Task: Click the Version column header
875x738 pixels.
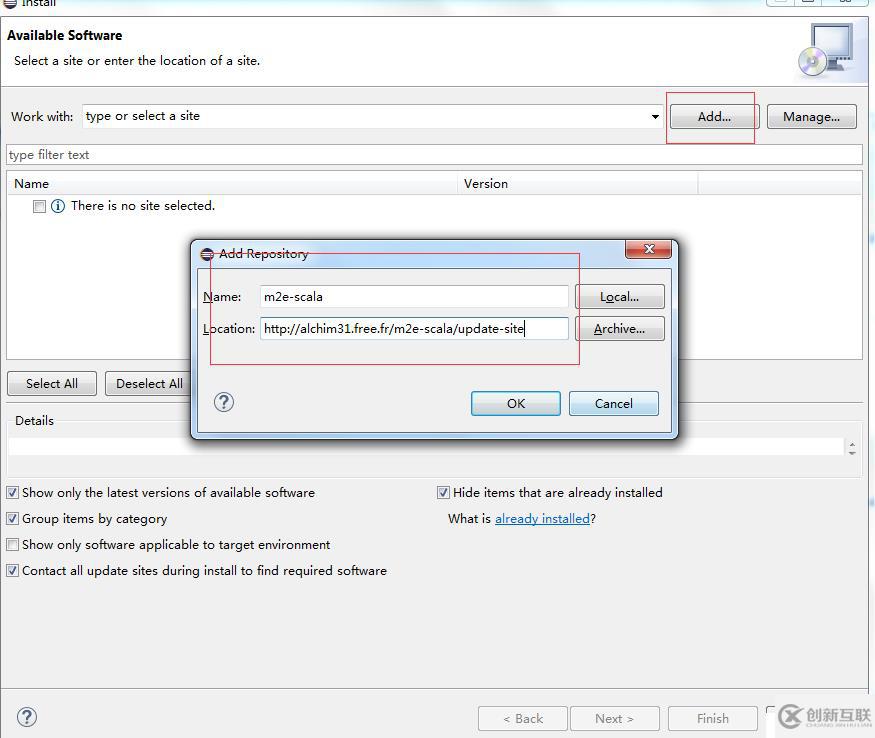Action: point(578,184)
